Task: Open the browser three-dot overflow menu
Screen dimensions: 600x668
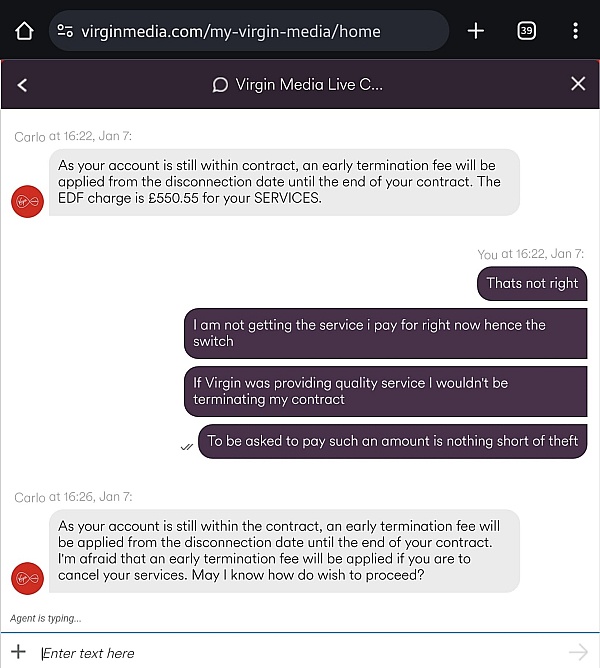Action: (x=575, y=31)
